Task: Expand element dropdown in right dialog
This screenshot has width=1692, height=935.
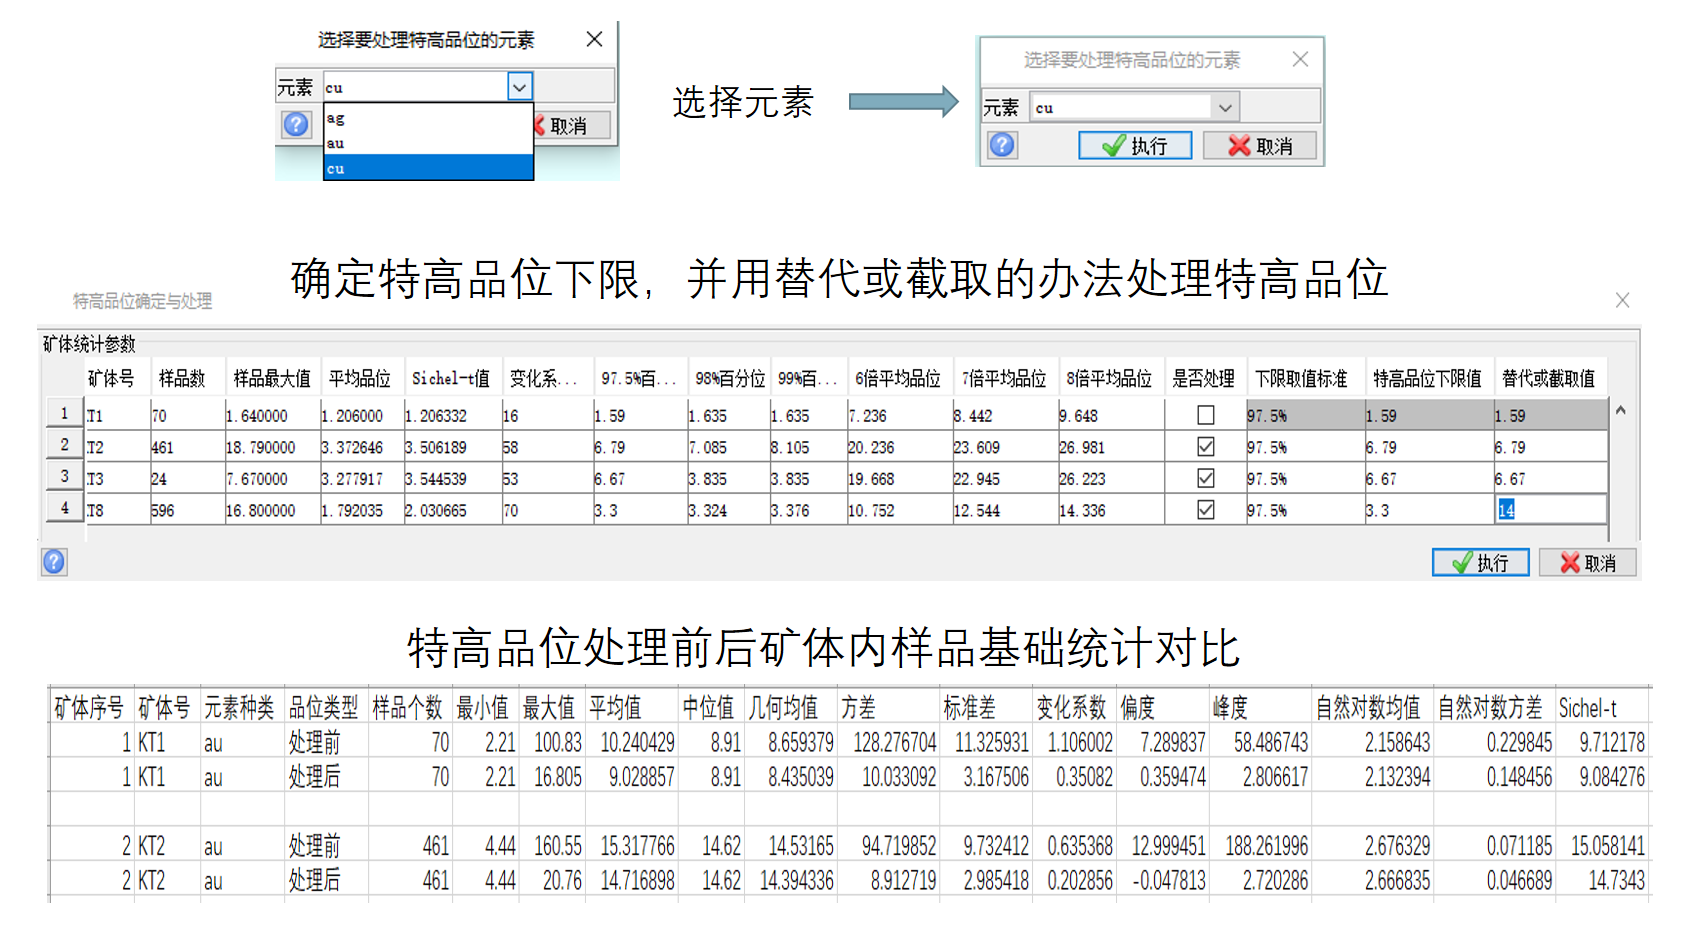Action: click(x=1224, y=107)
